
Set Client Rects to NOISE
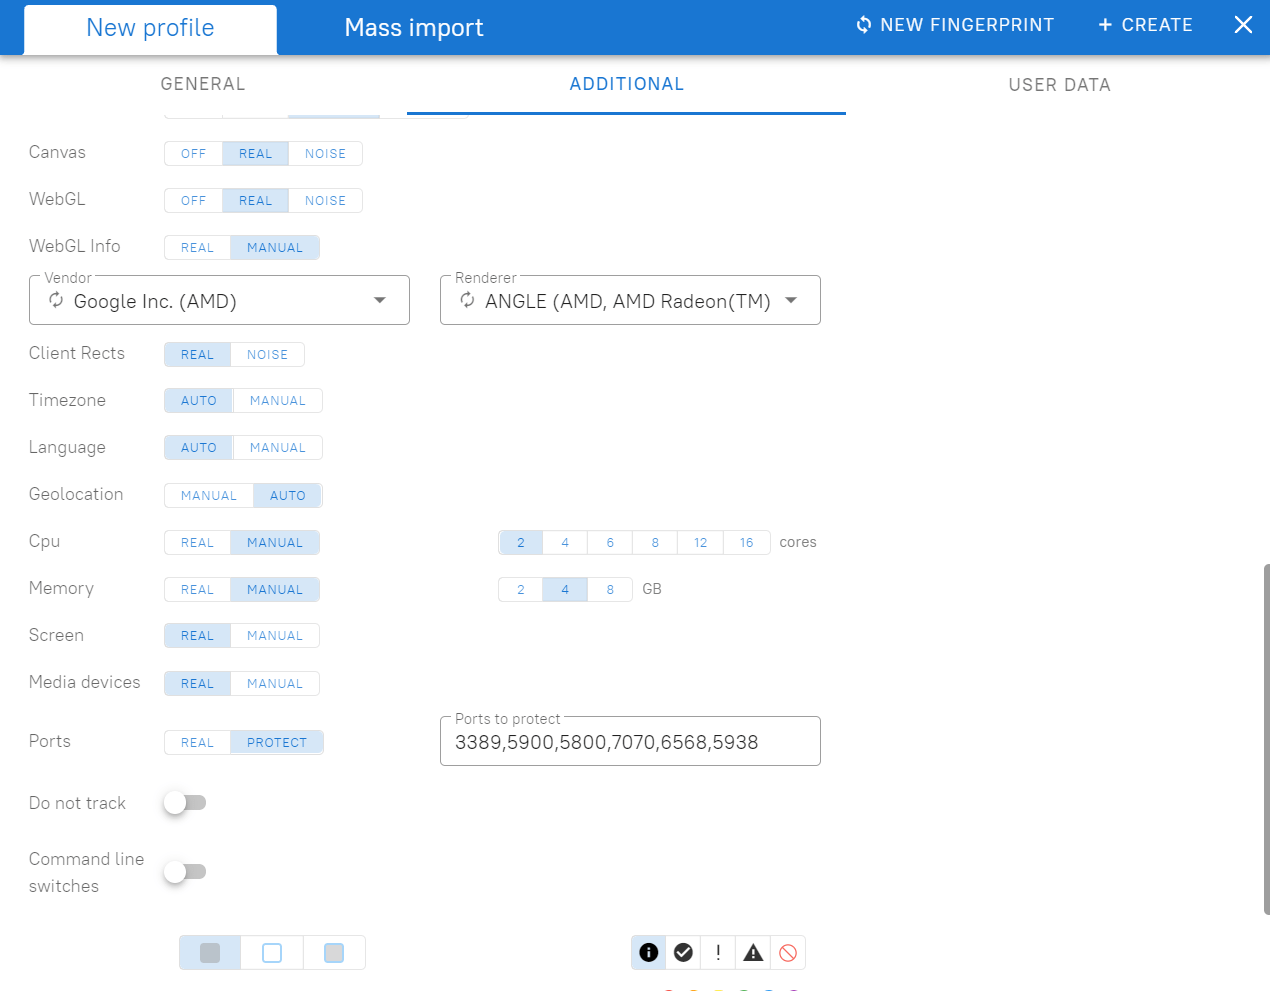pyautogui.click(x=267, y=354)
